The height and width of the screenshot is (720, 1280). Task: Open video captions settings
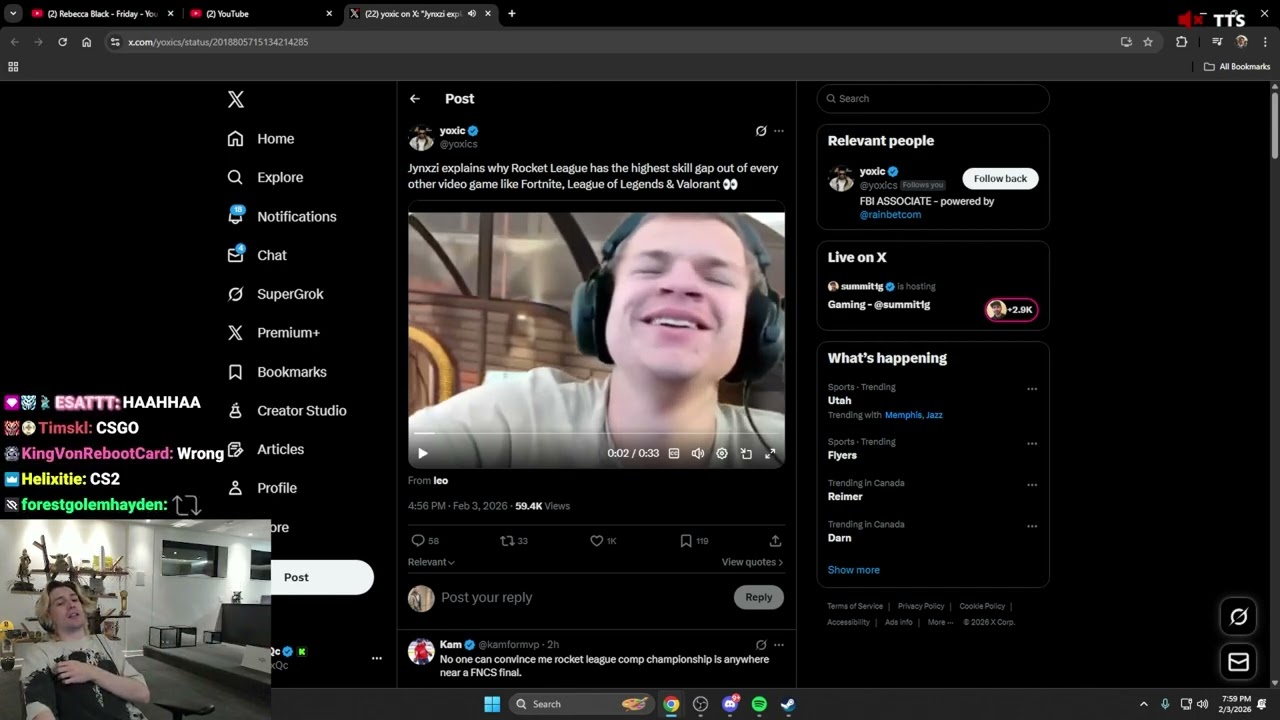coord(674,453)
